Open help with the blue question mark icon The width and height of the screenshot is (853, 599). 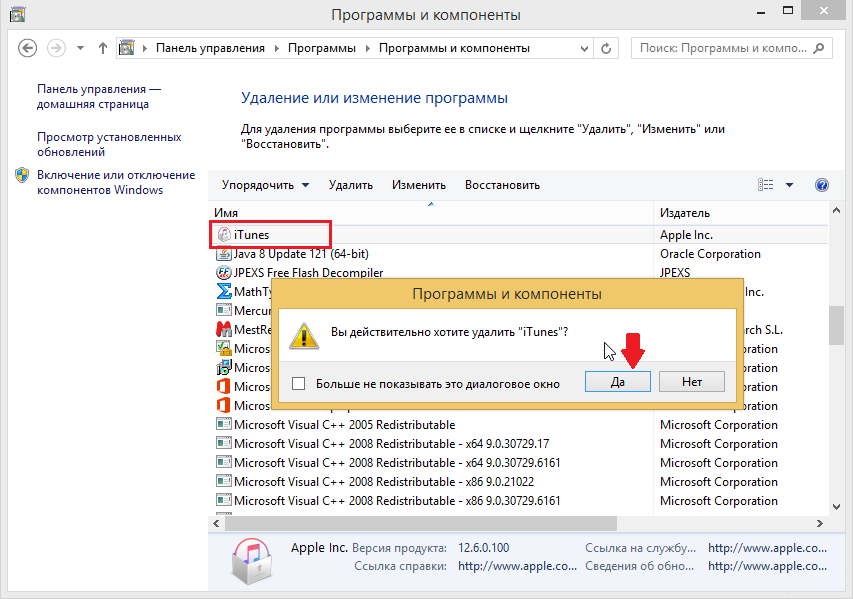coord(821,185)
